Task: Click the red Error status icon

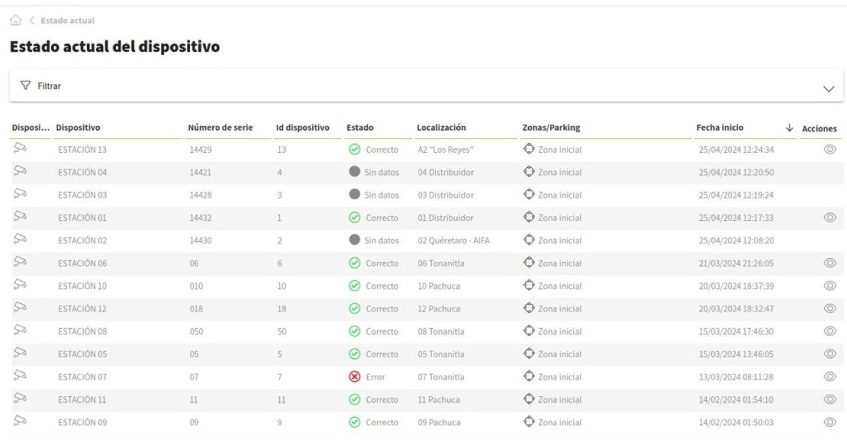Action: [x=354, y=376]
